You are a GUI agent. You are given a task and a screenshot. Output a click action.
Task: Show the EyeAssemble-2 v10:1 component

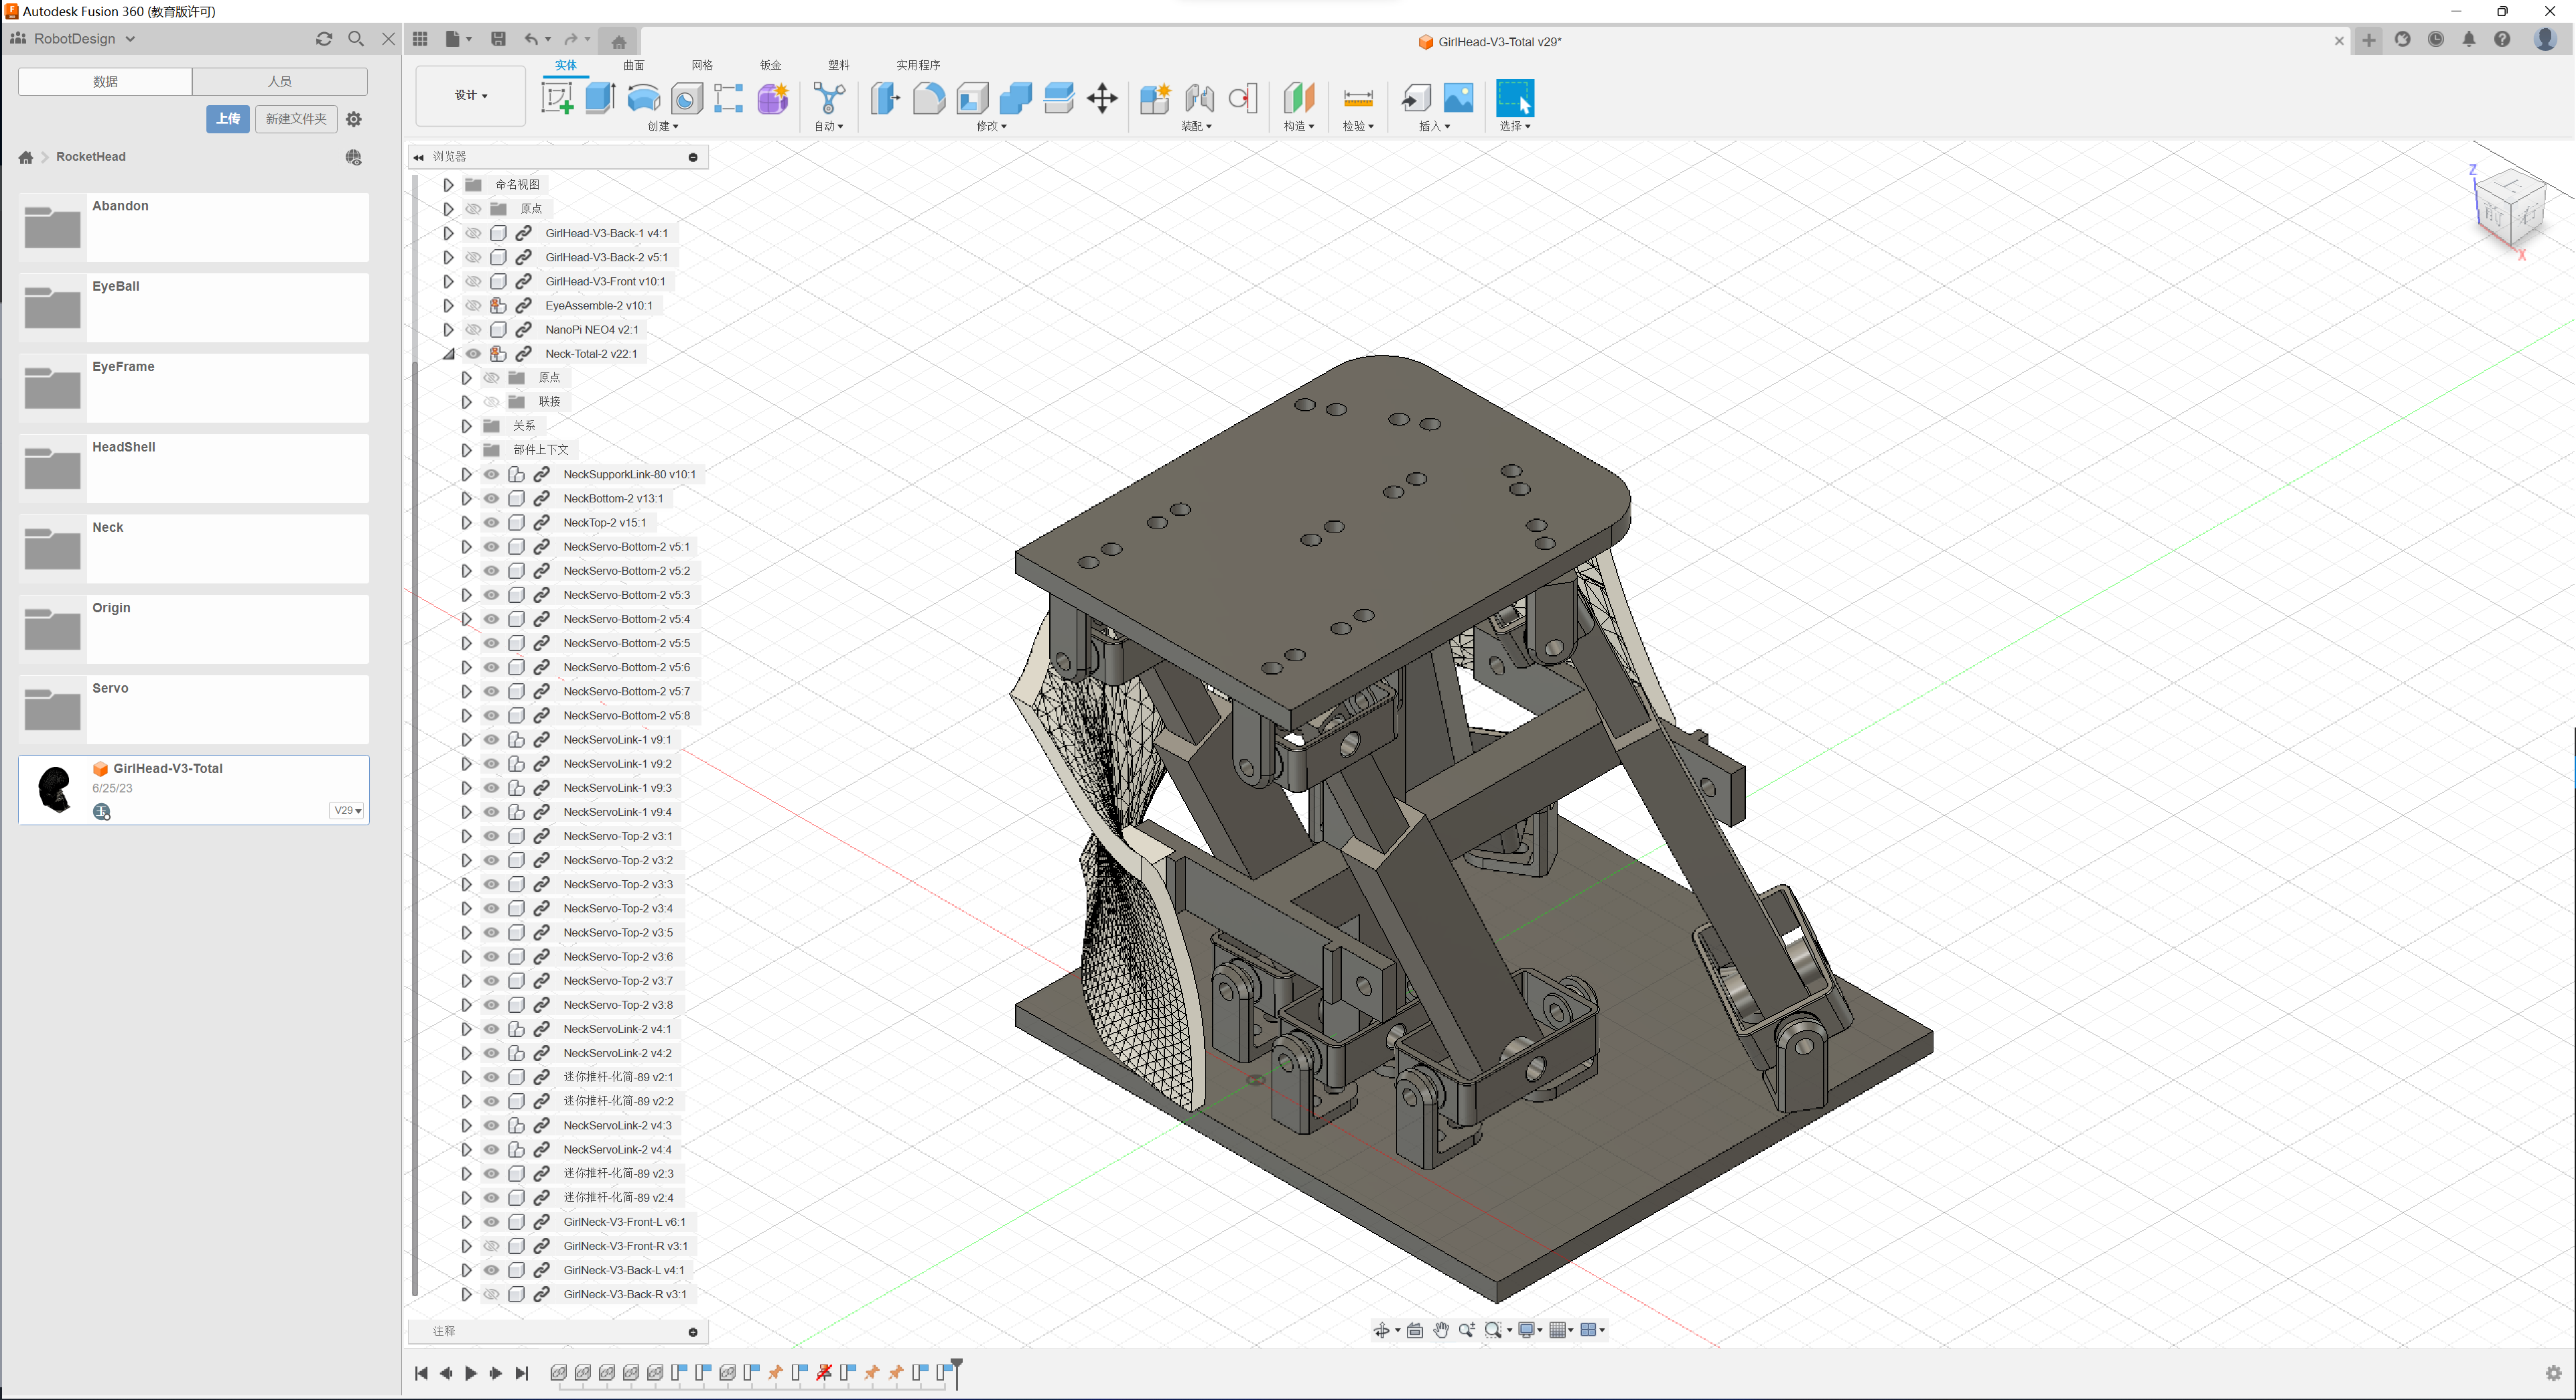[473, 306]
